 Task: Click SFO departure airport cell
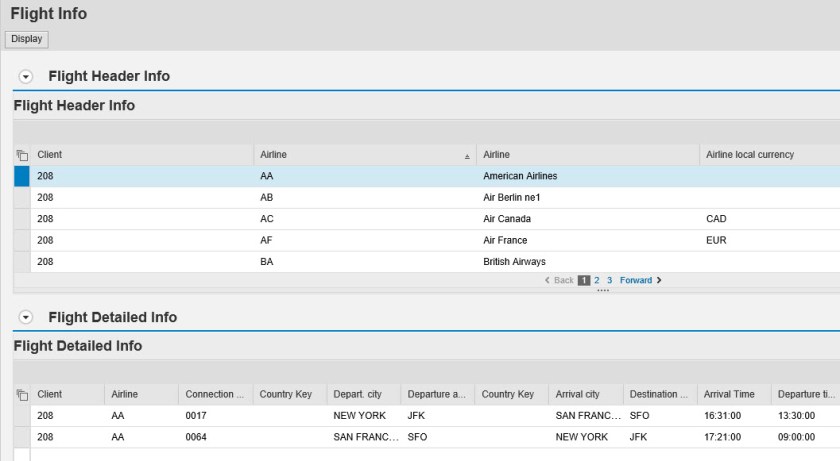[438, 437]
